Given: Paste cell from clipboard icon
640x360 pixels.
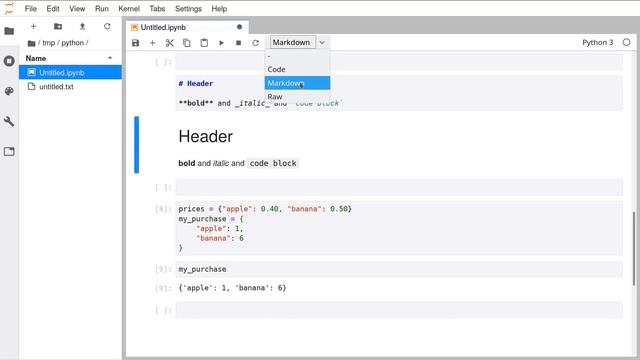Looking at the screenshot, I should [x=204, y=42].
